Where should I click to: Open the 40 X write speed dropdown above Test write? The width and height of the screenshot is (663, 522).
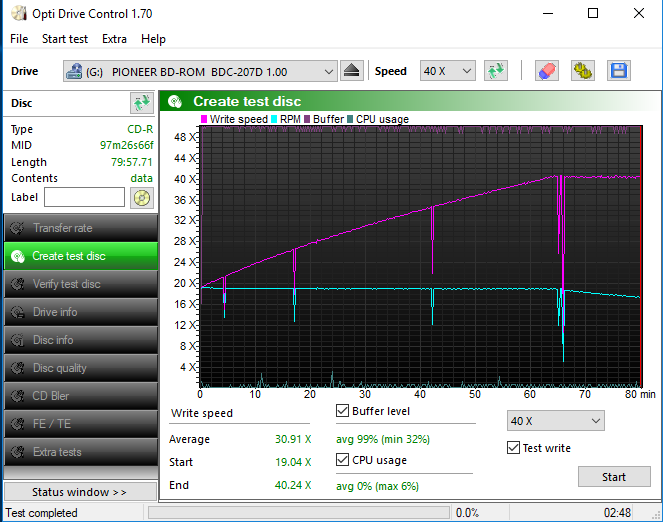pyautogui.click(x=556, y=421)
